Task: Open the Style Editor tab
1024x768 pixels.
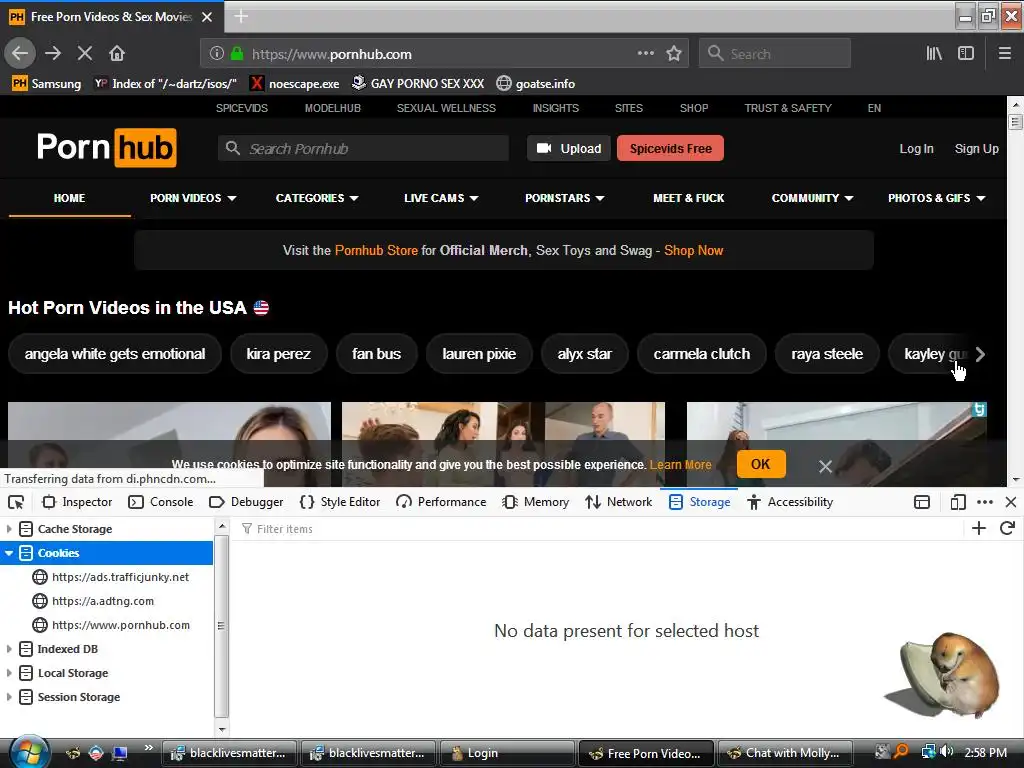Action: click(x=340, y=502)
